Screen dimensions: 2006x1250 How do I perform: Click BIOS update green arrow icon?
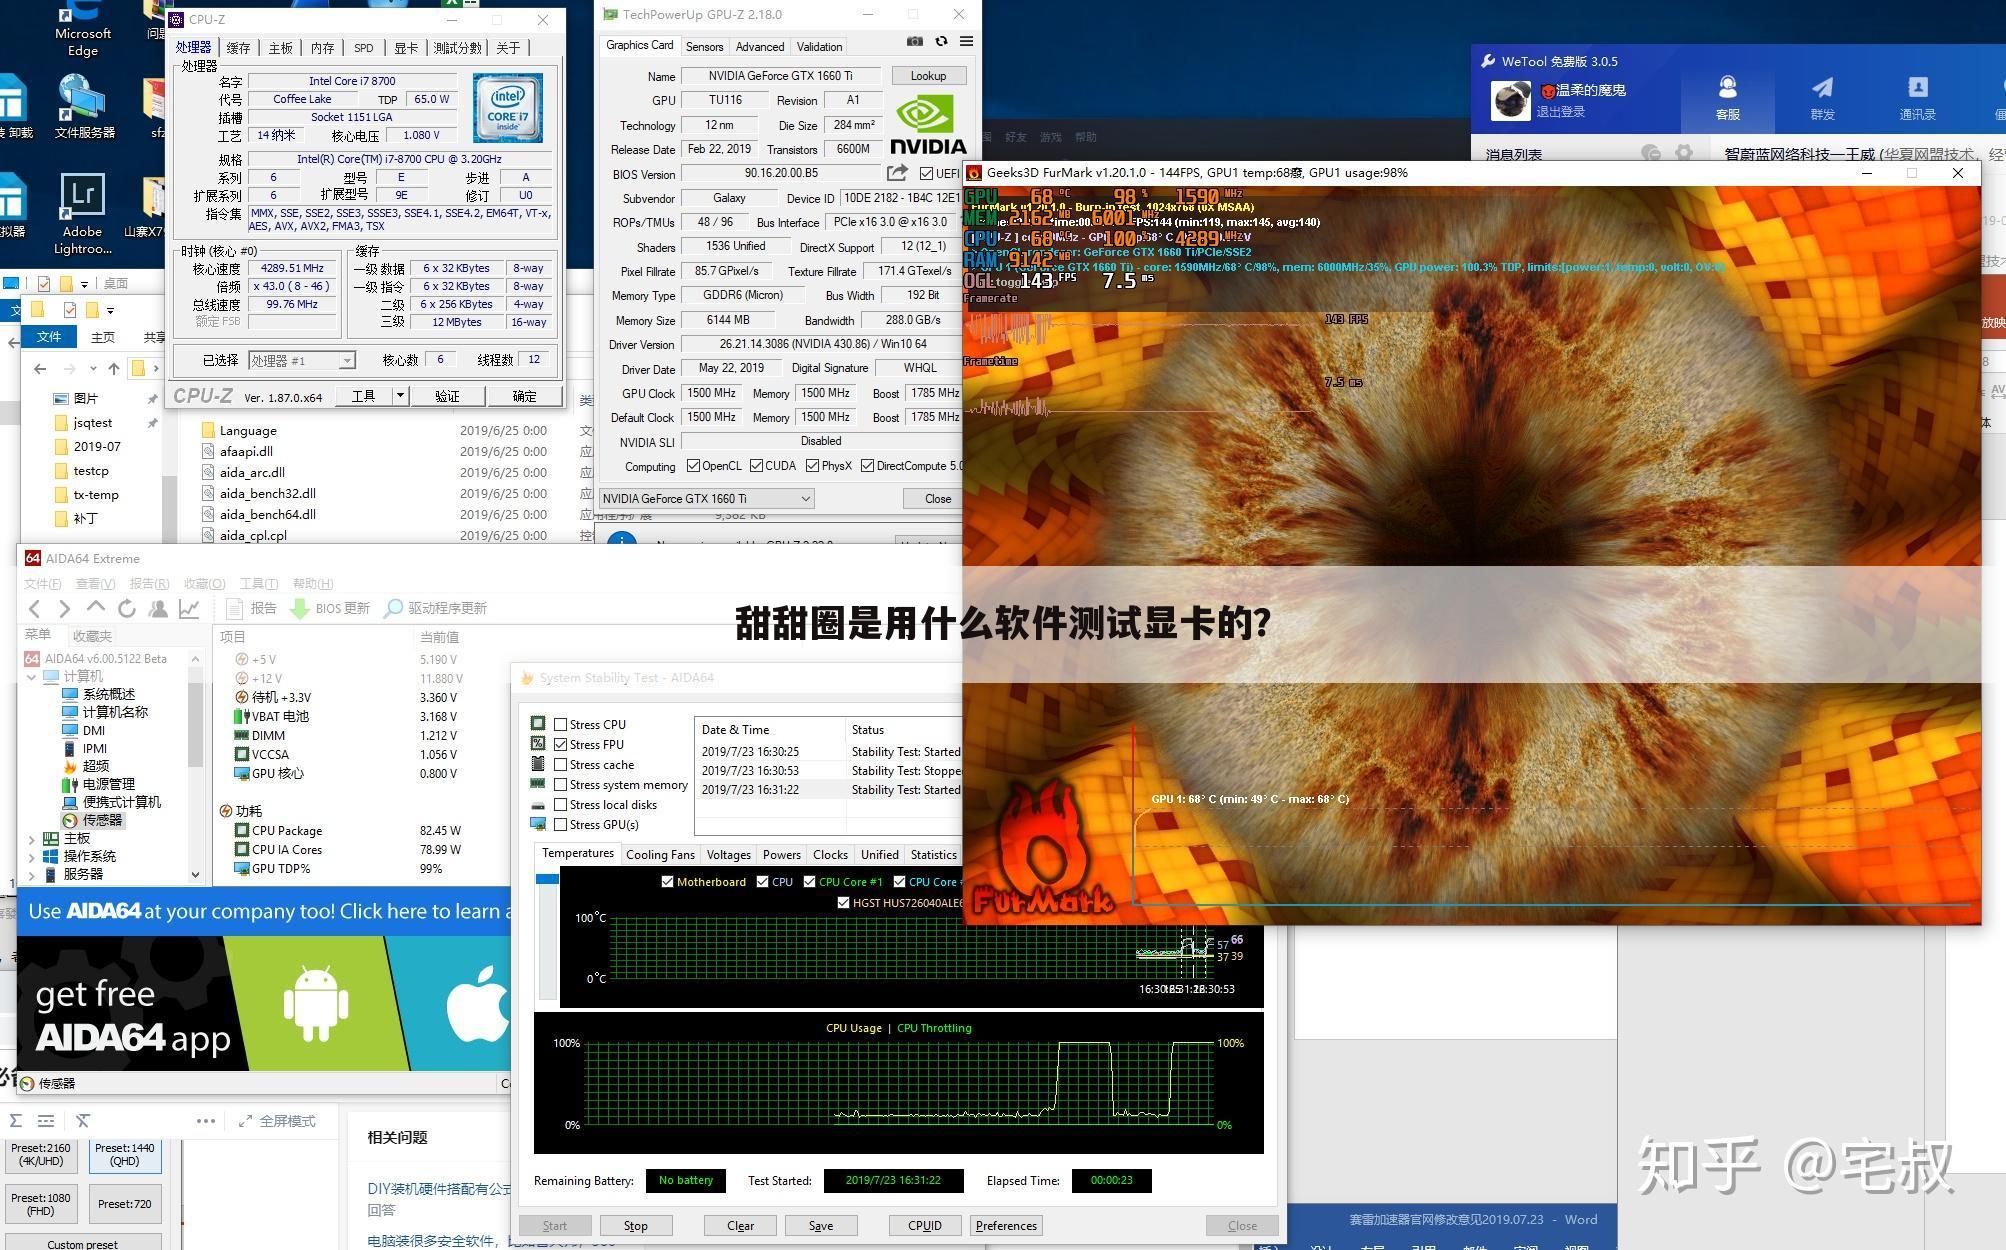click(299, 608)
